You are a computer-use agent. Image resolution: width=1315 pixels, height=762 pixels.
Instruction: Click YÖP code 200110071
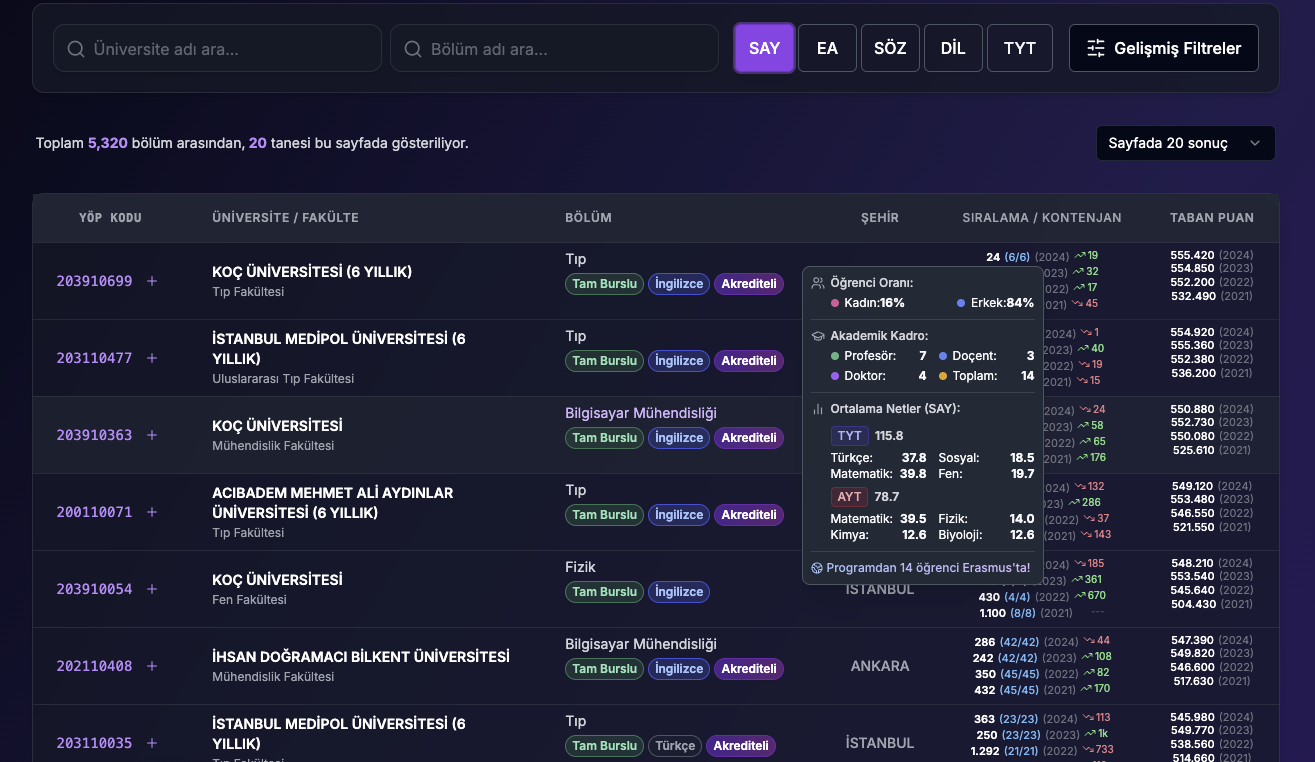click(x=94, y=512)
